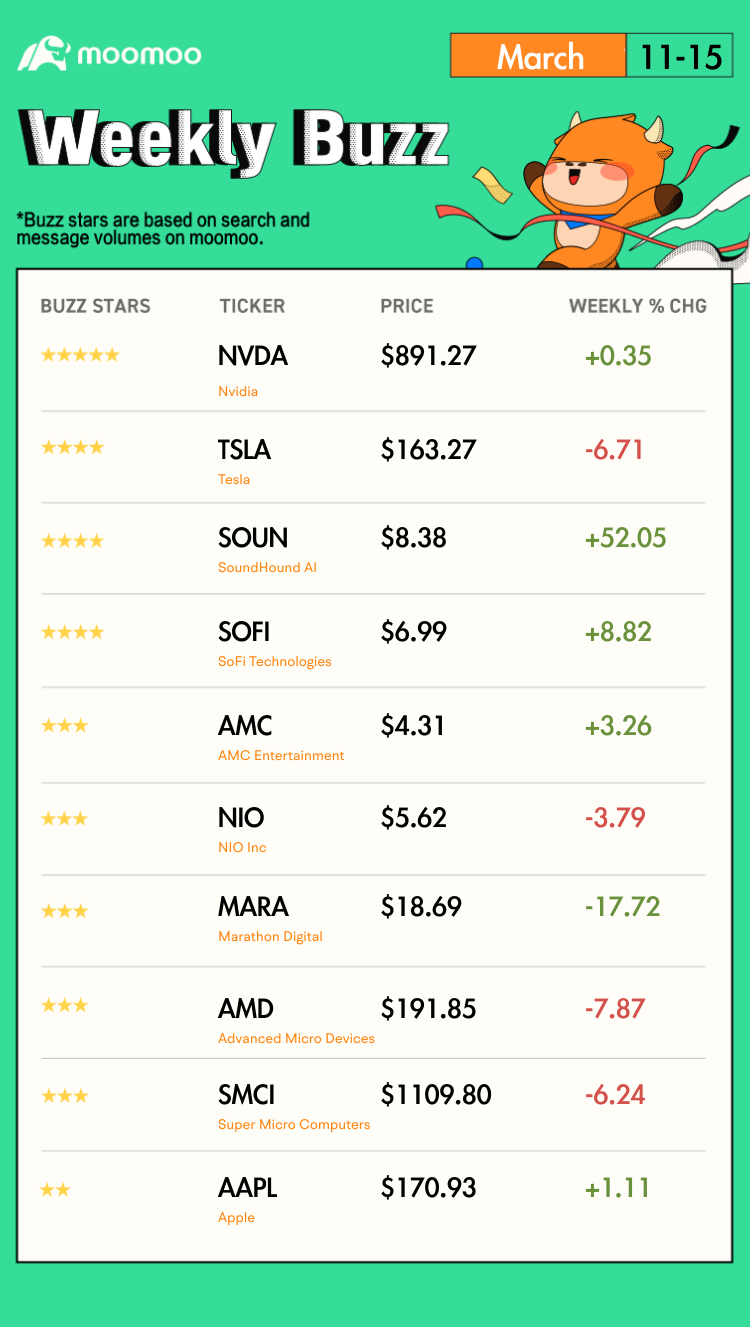Click the four-star rating beside TSLA
The image size is (750, 1327).
pos(72,447)
